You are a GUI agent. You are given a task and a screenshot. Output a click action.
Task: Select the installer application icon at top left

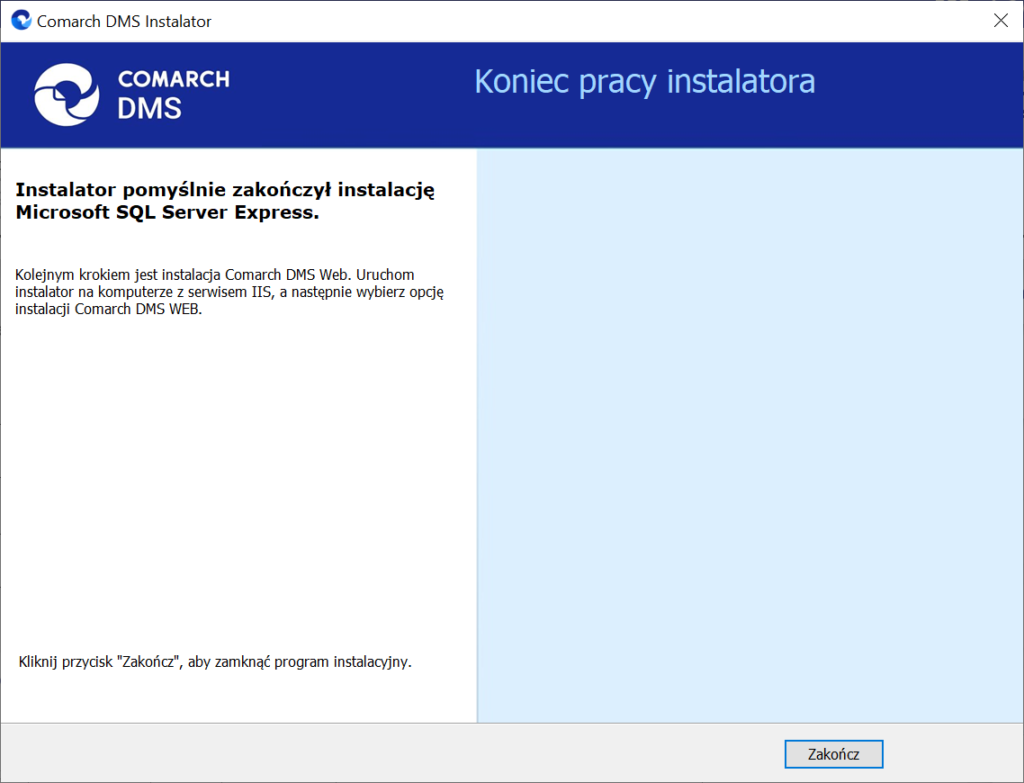point(20,20)
